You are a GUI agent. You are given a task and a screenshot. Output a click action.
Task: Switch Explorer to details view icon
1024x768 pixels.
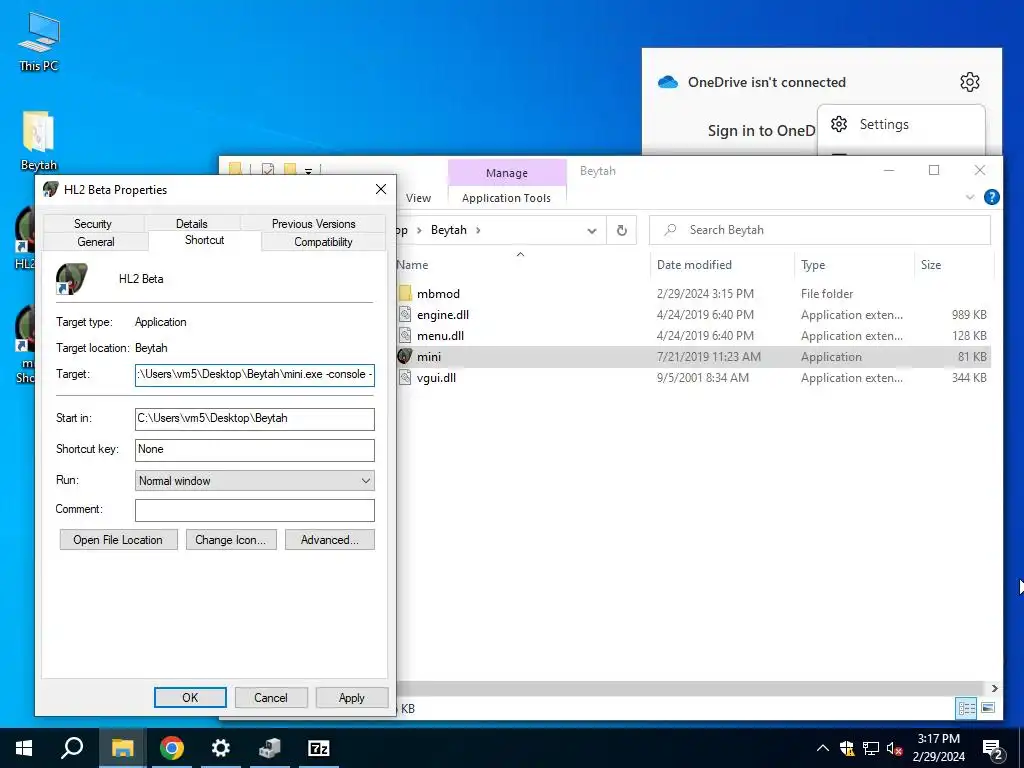pos(967,708)
